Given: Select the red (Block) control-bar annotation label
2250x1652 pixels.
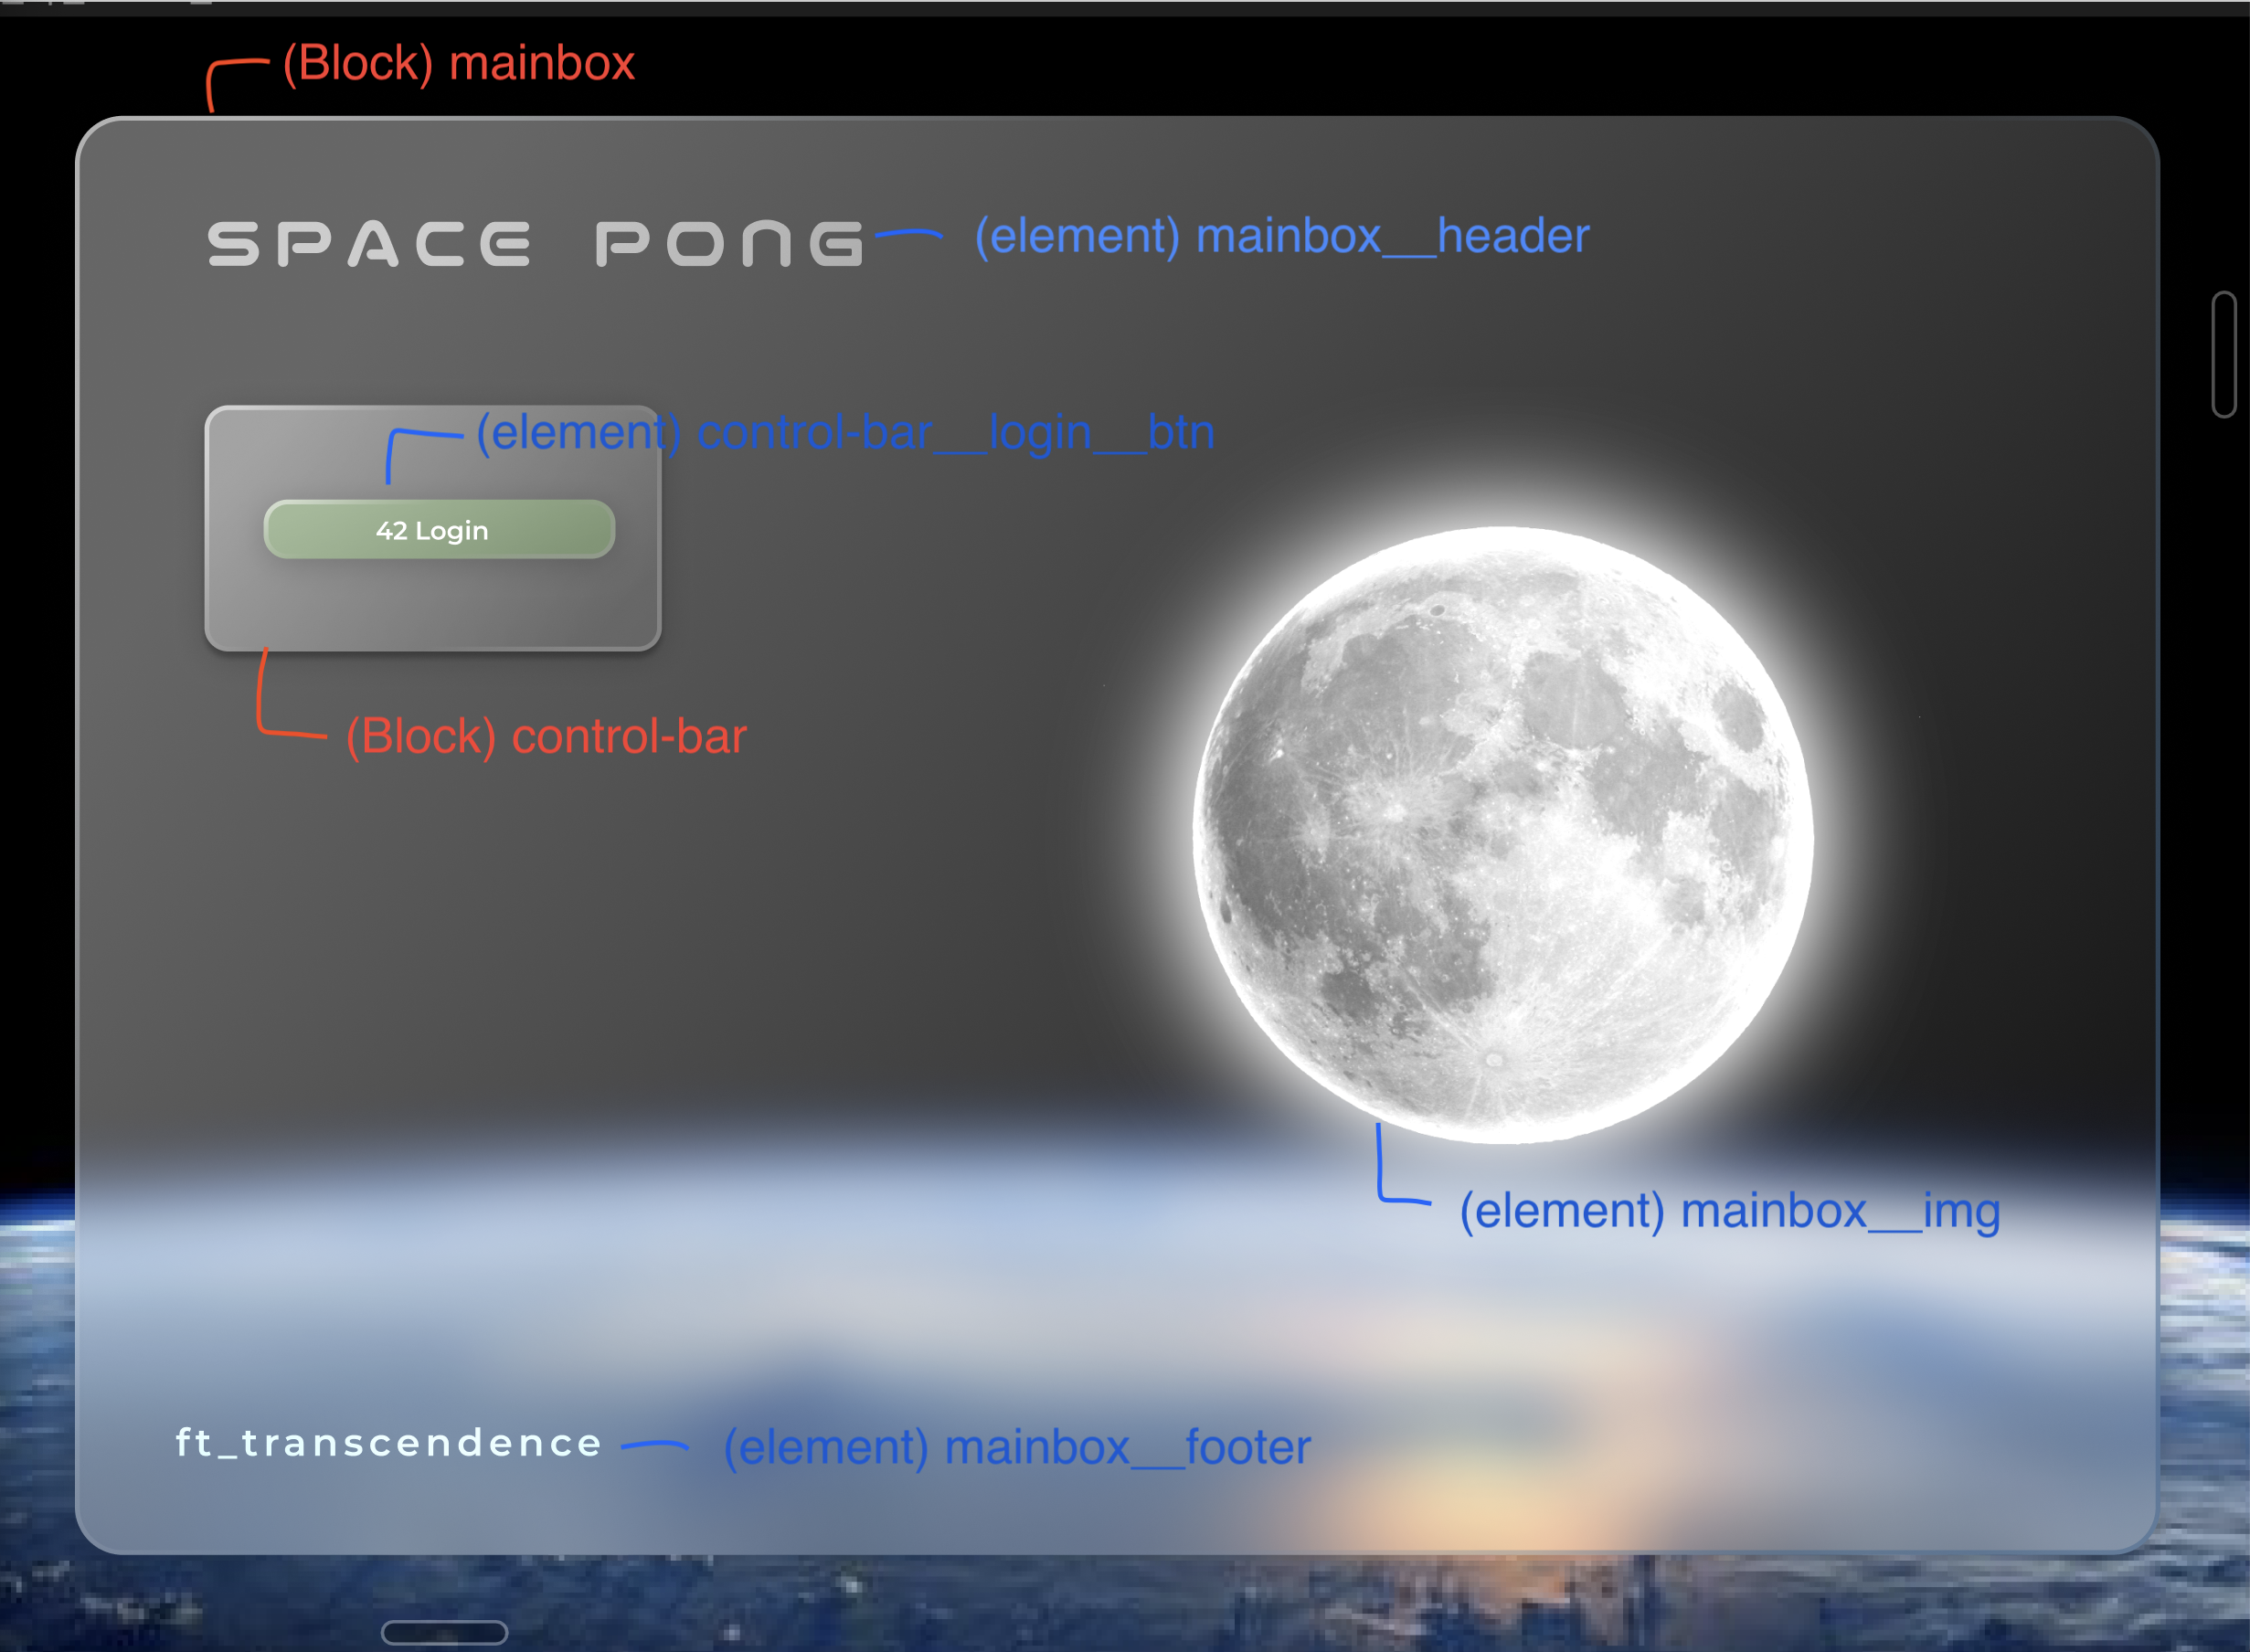Looking at the screenshot, I should (545, 735).
